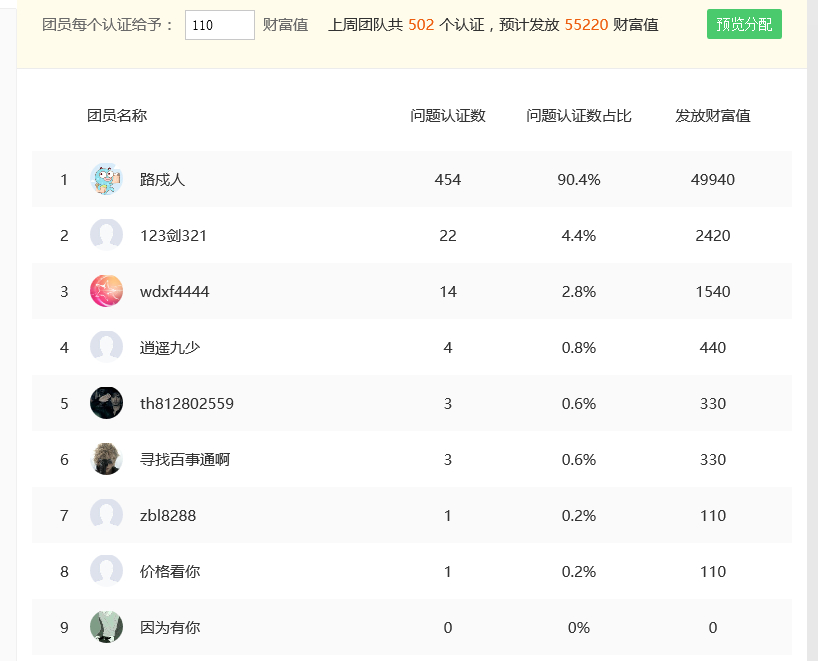
Task: Select member name 因为有你
Action: point(170,627)
